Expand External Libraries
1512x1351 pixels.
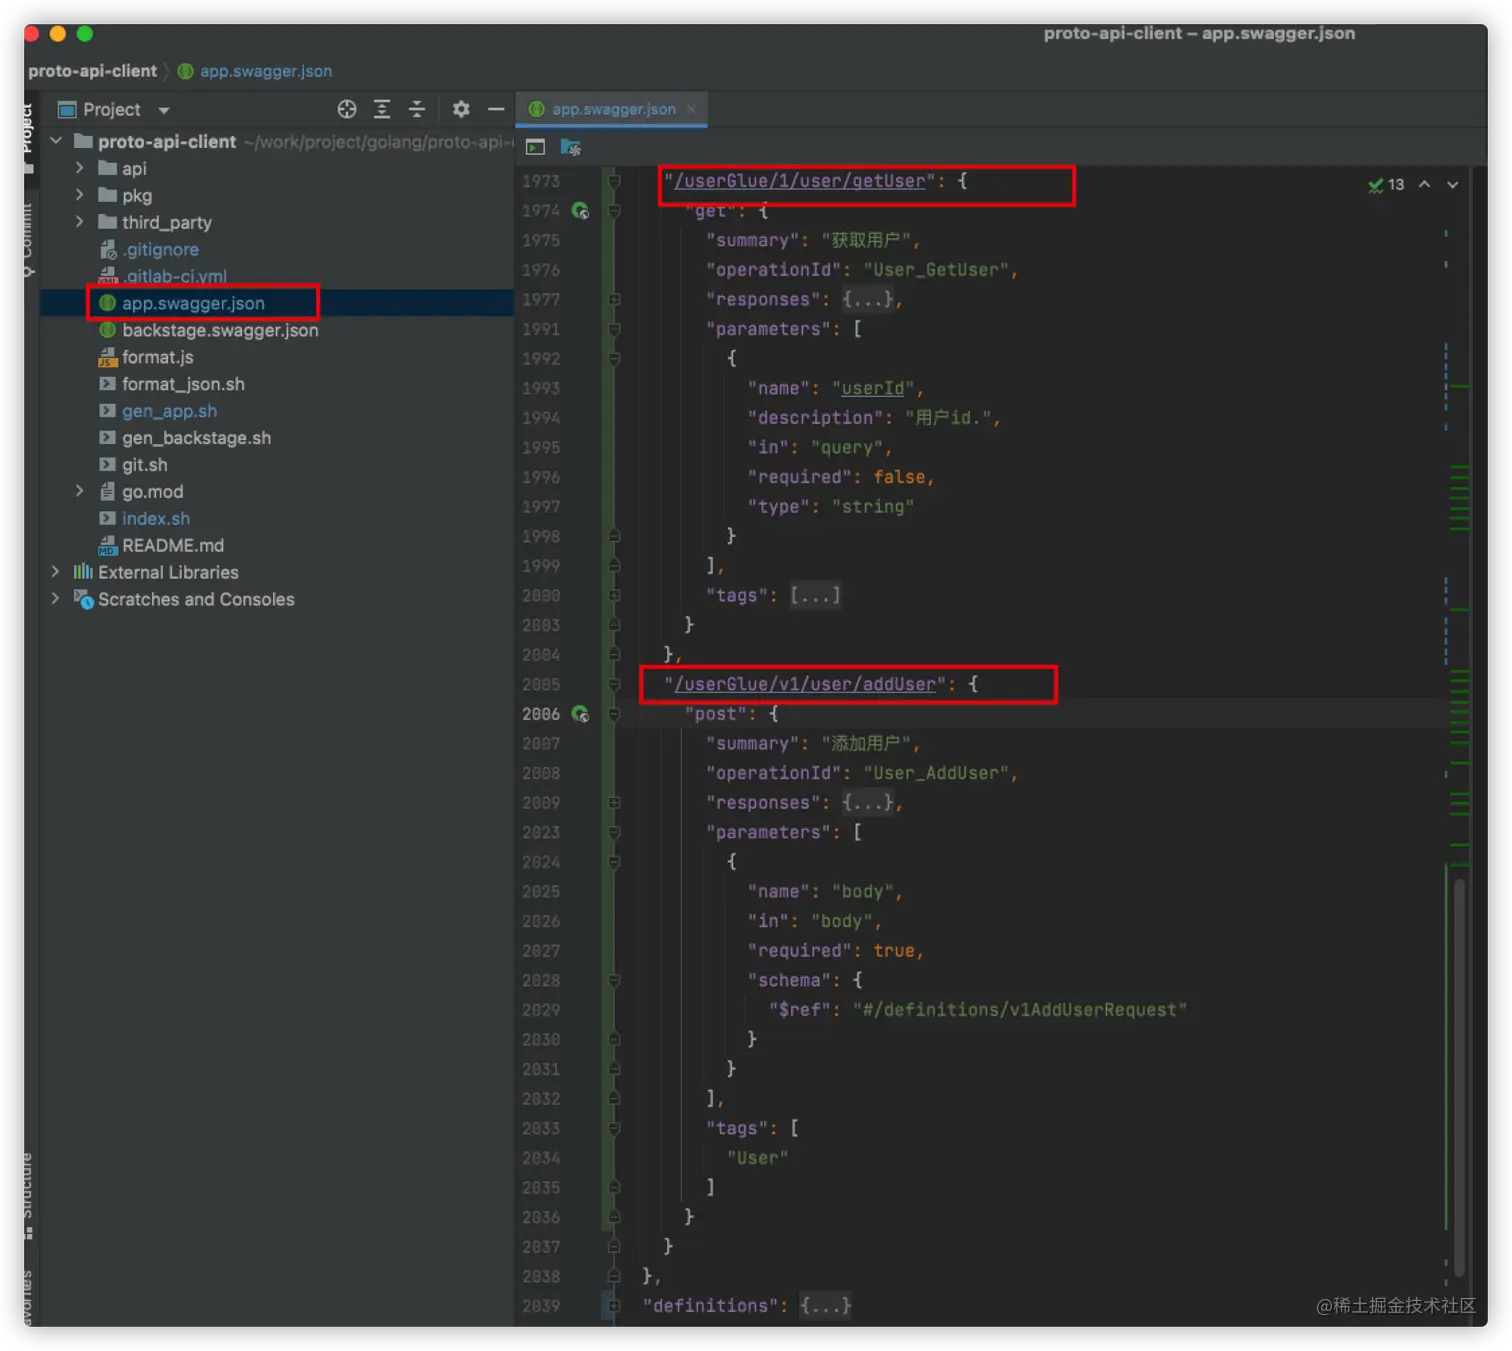tap(56, 572)
